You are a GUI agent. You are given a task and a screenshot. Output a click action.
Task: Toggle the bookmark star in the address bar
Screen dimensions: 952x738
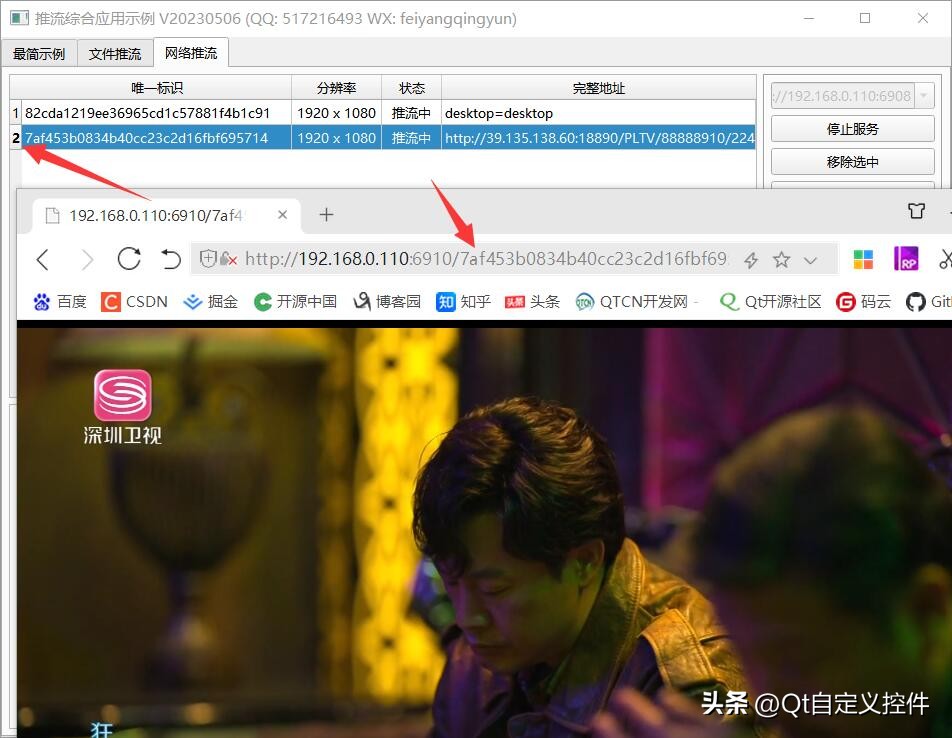(x=782, y=259)
